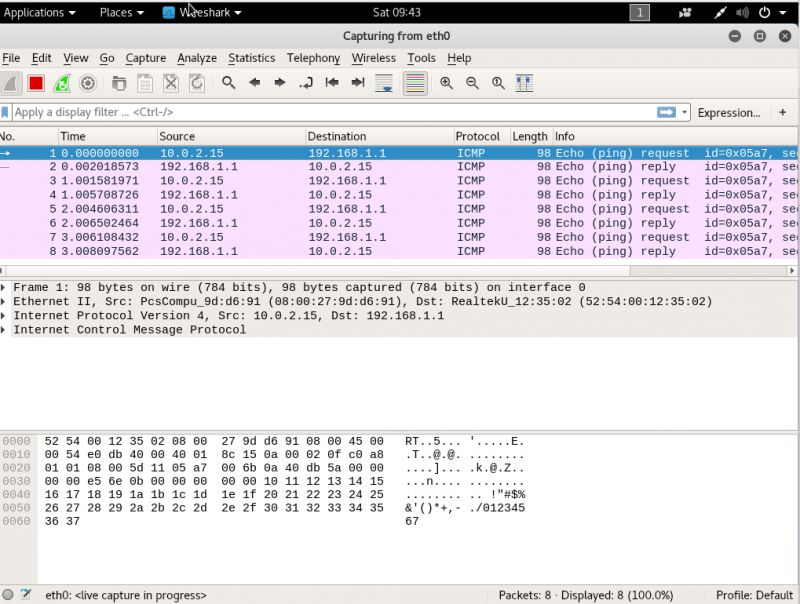800x604 pixels.
Task: Open the recent display filters dropdown
Action: point(685,113)
